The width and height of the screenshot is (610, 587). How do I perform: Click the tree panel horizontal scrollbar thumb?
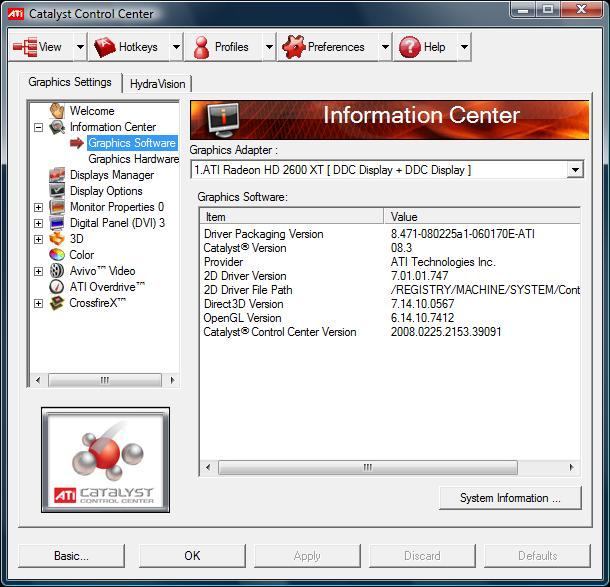click(105, 380)
